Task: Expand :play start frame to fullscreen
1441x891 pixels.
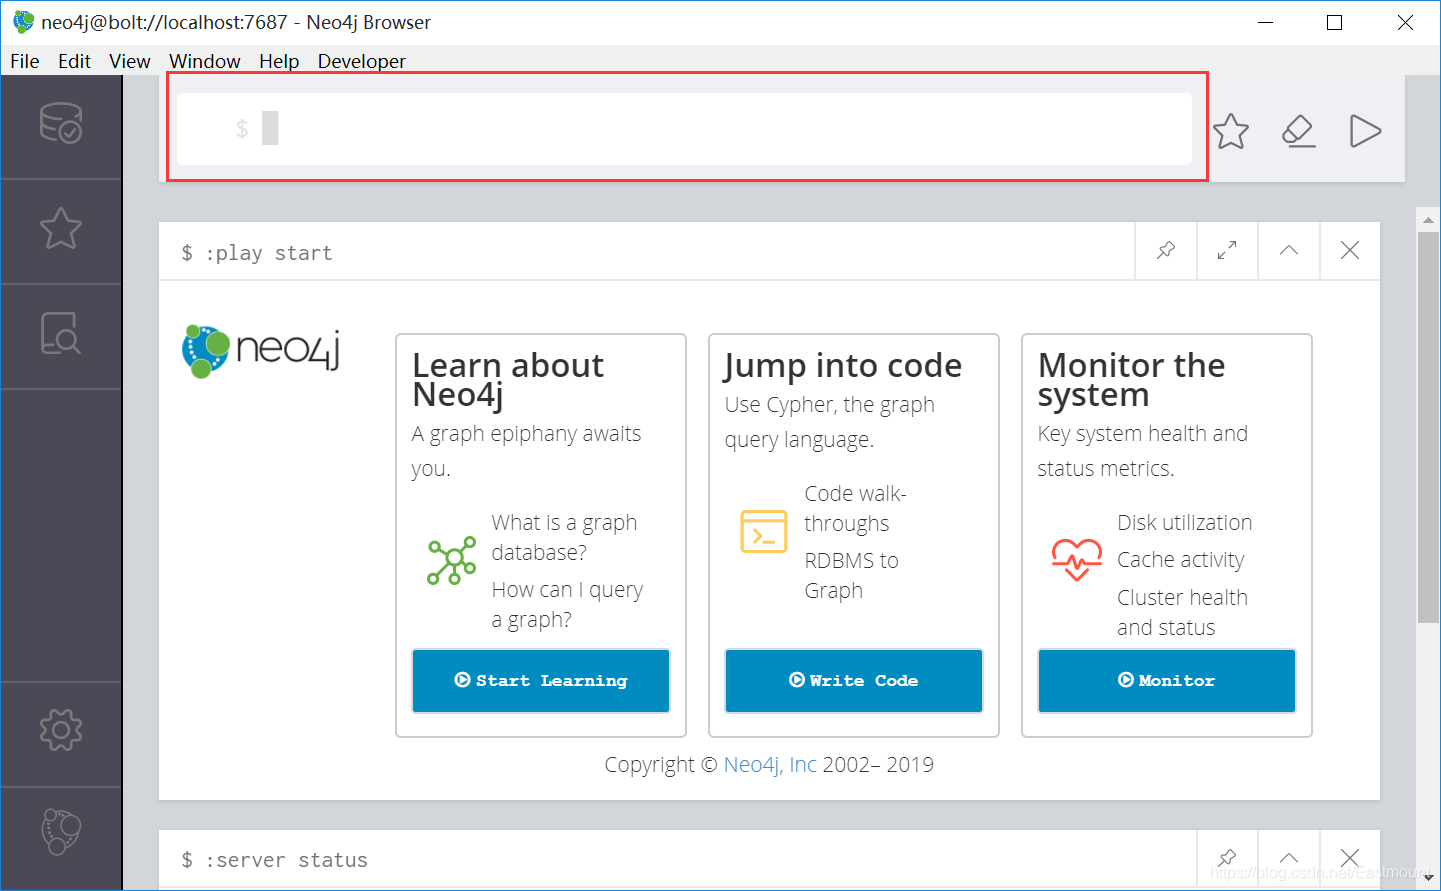Action: 1227,250
